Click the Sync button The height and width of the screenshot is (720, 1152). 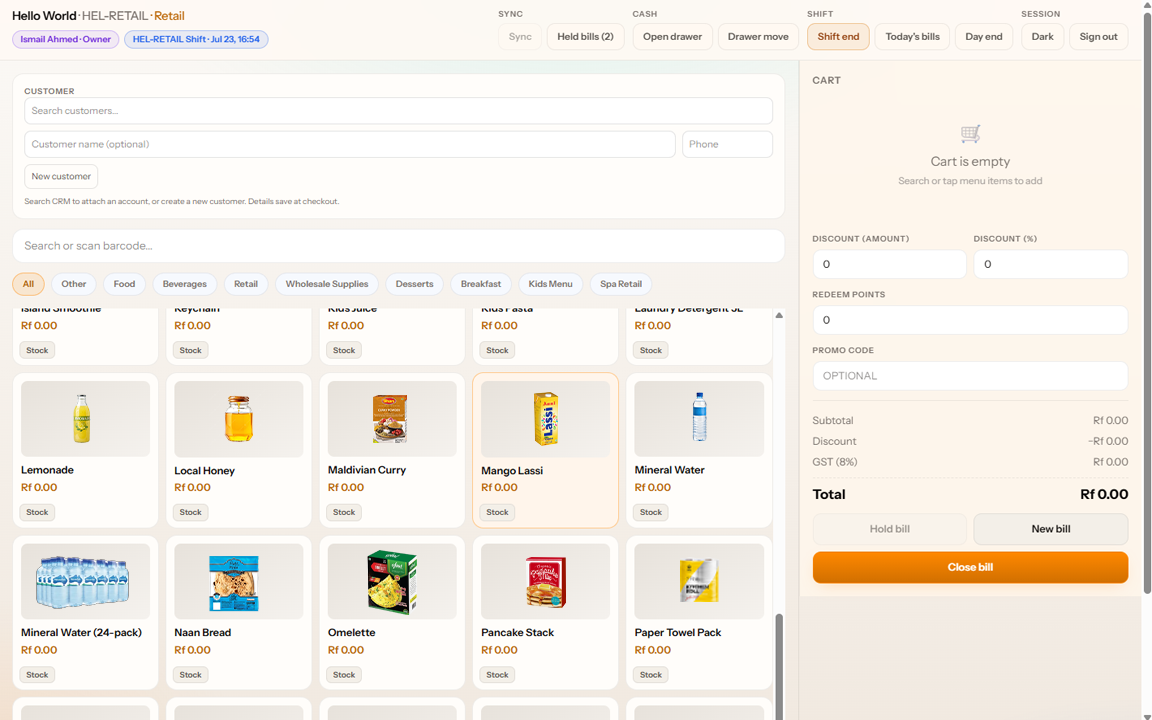(x=520, y=37)
